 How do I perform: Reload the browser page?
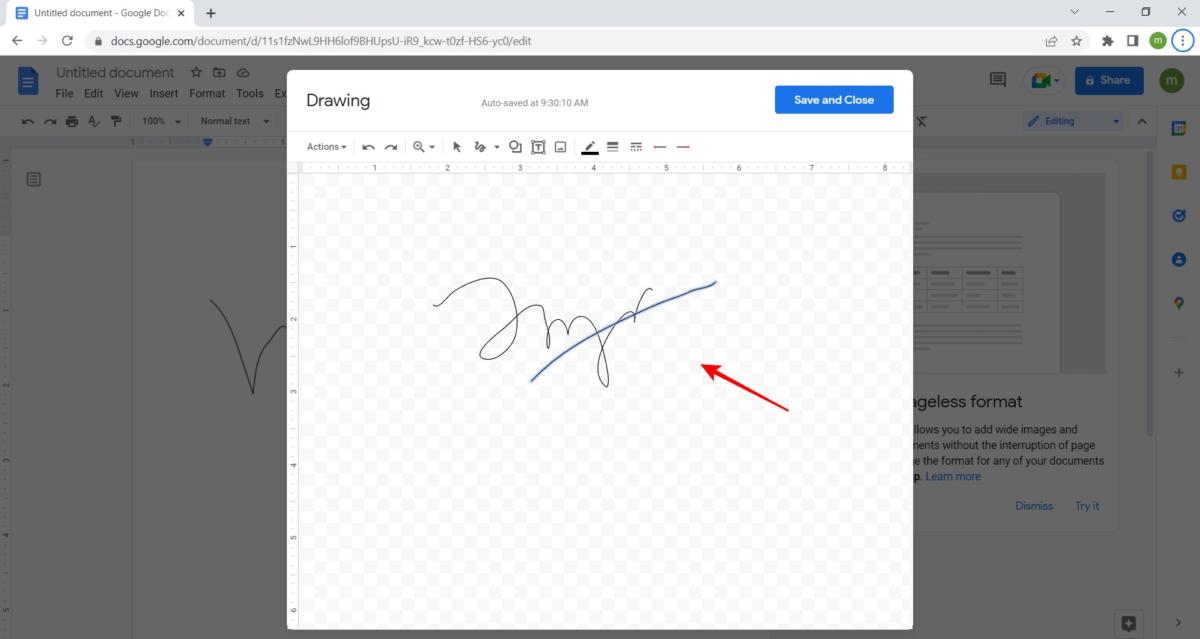pos(67,41)
